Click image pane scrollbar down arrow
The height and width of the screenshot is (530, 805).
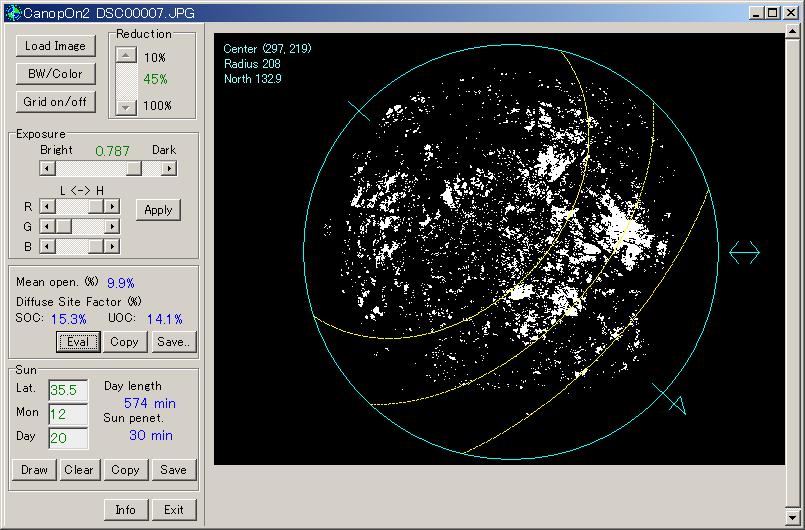[x=792, y=516]
